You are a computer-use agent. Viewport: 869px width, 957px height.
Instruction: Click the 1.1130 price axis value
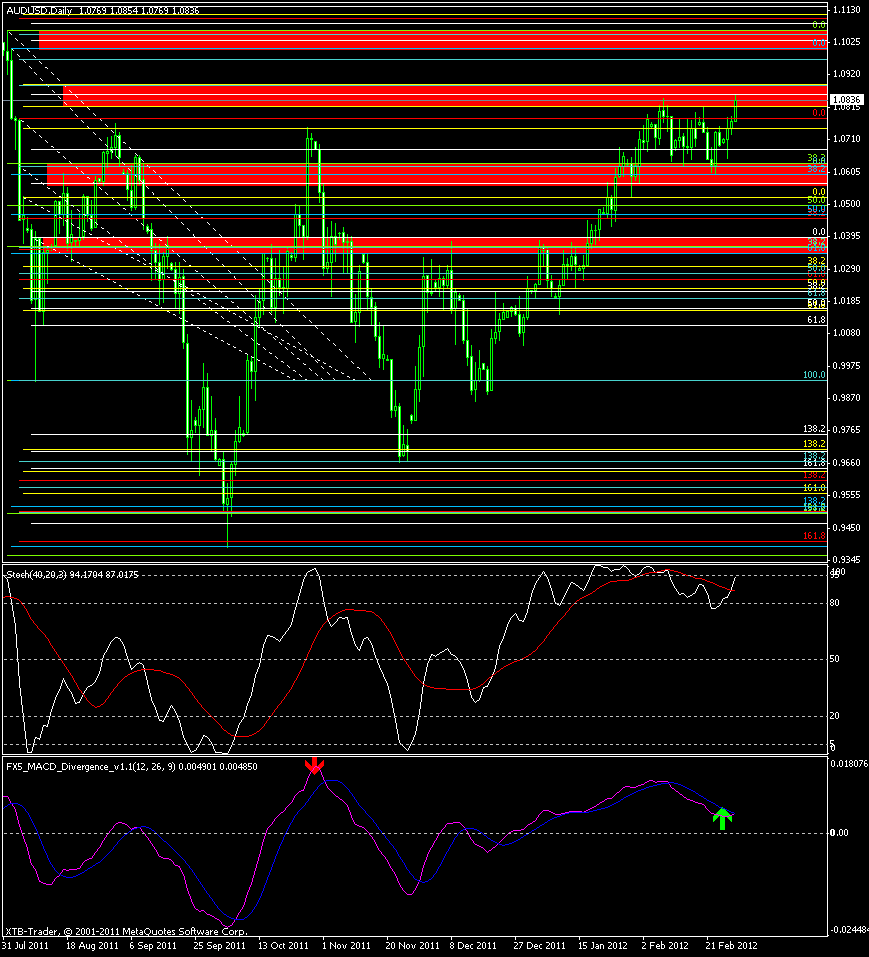pyautogui.click(x=846, y=9)
